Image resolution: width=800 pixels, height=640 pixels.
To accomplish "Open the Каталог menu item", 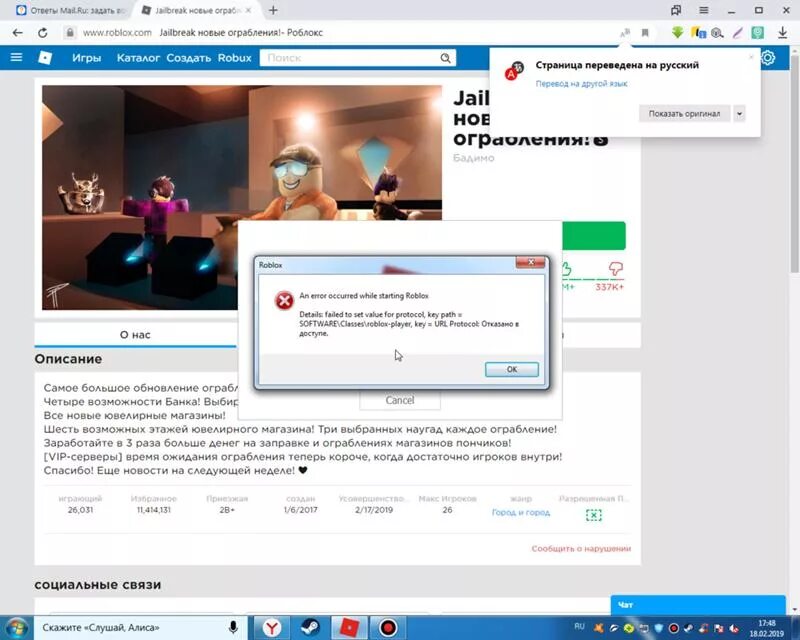I will (x=138, y=58).
